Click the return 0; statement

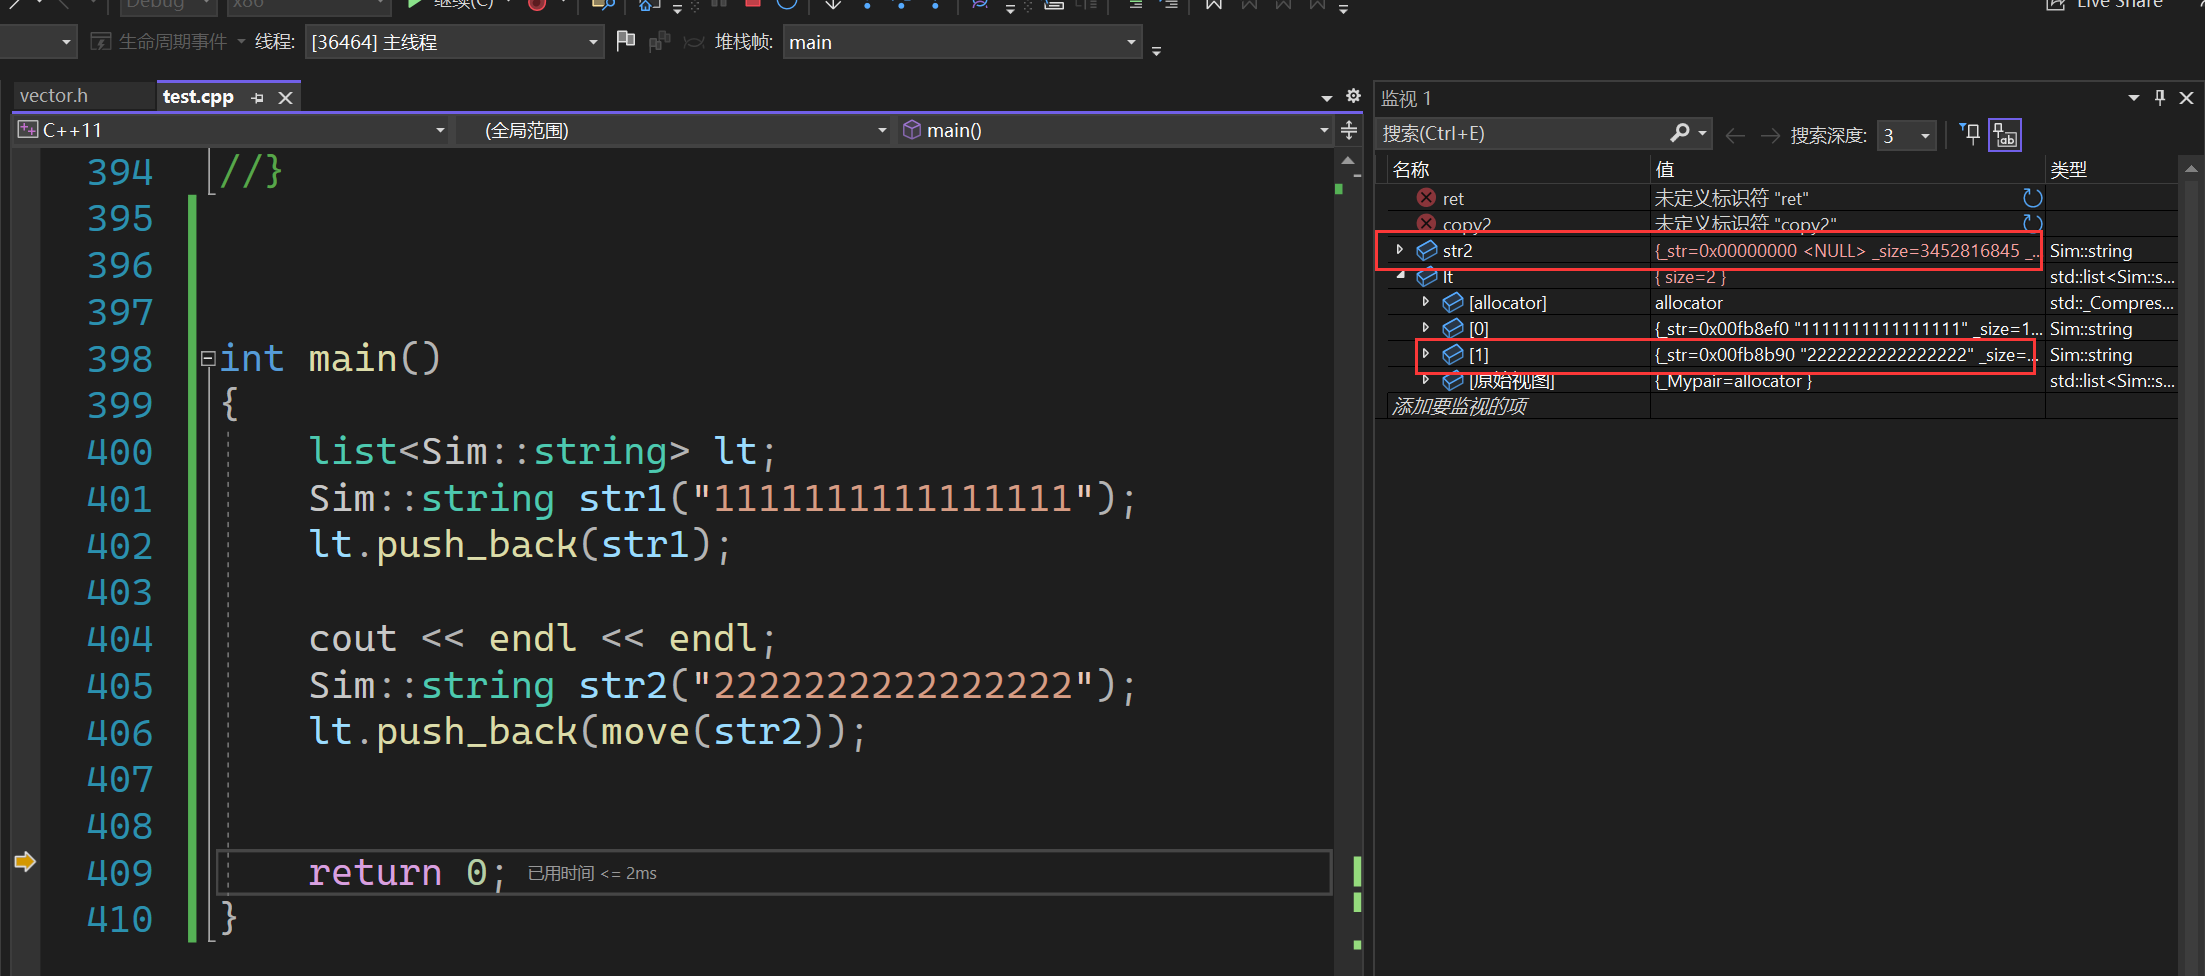[407, 873]
